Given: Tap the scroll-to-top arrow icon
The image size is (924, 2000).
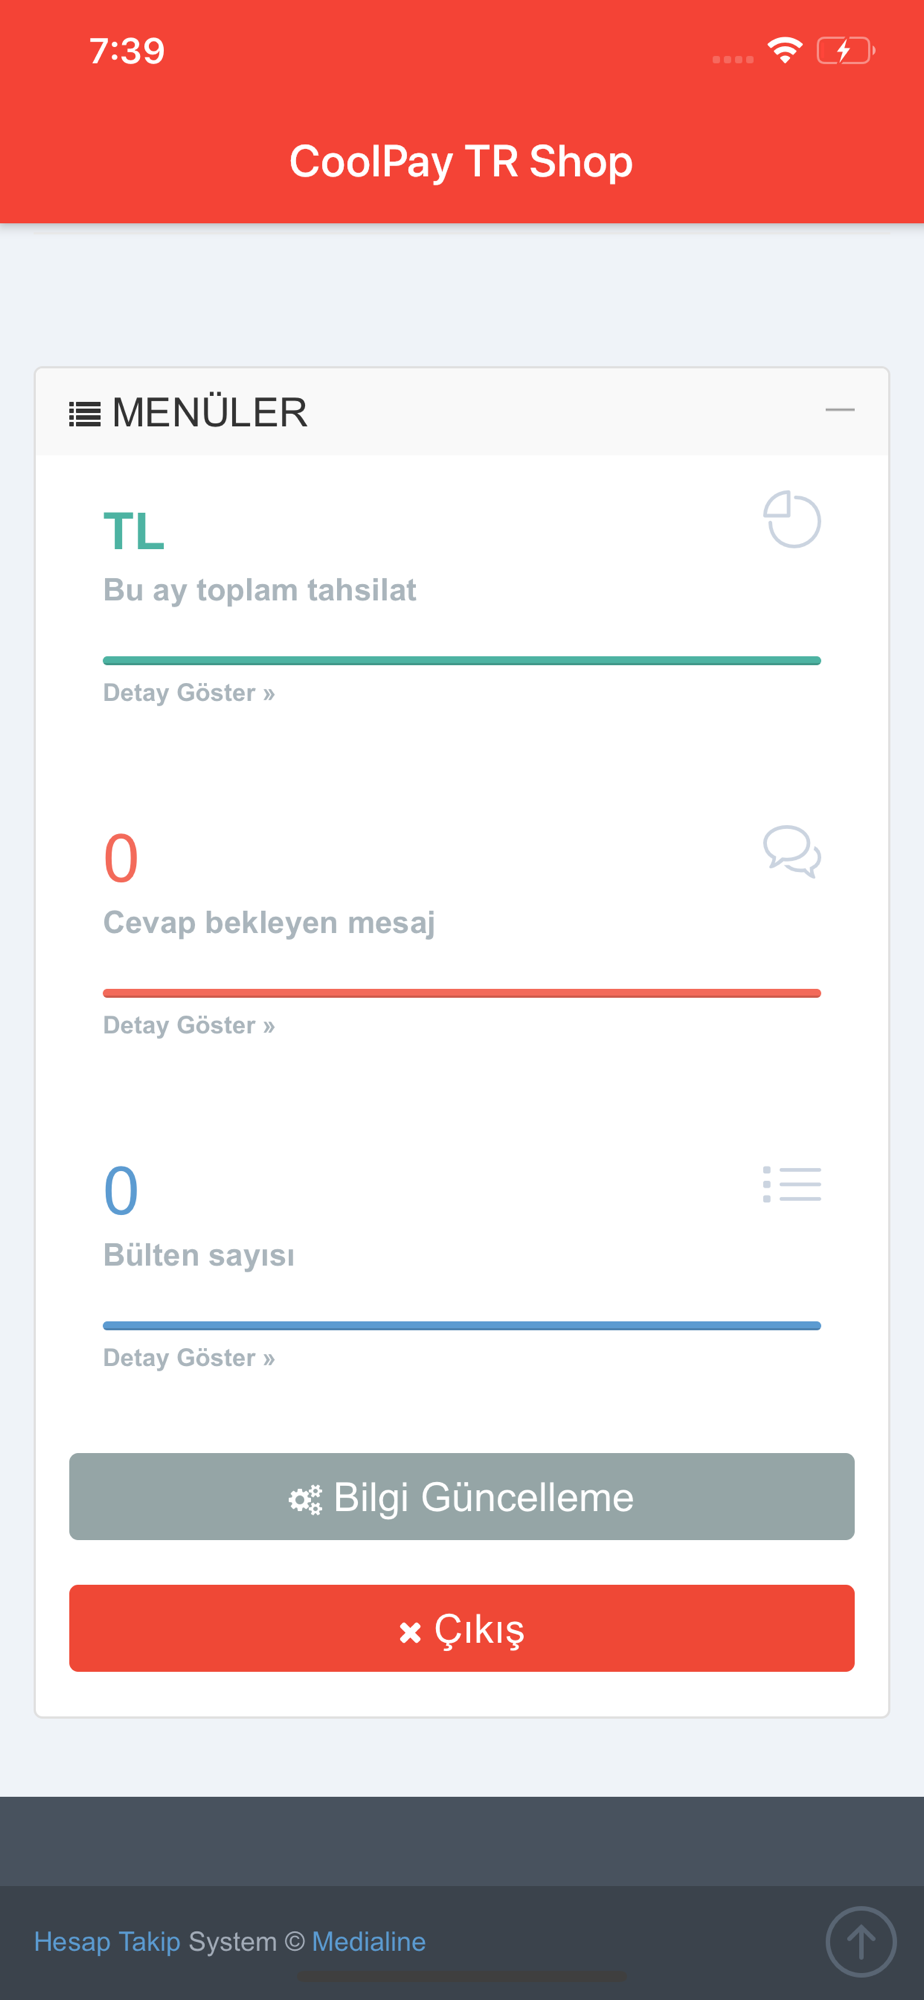Looking at the screenshot, I should click(x=861, y=1942).
